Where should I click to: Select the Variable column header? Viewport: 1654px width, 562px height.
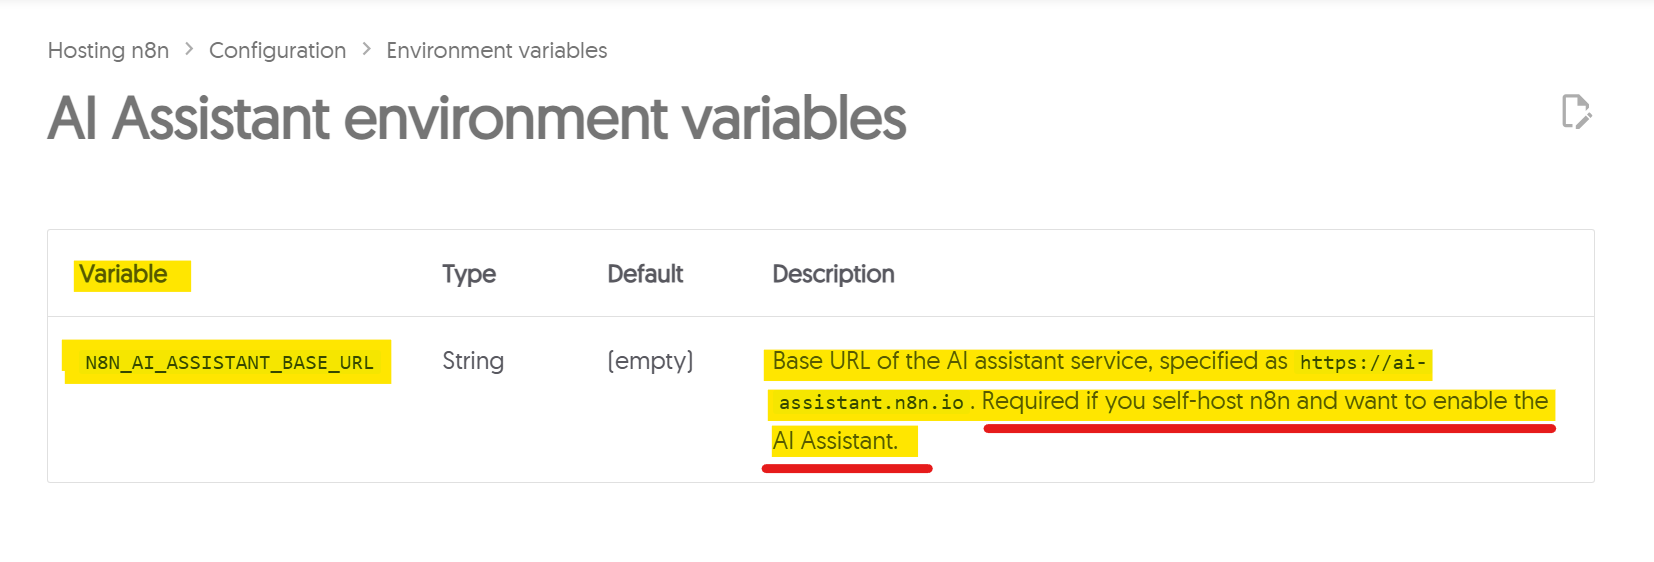(123, 274)
